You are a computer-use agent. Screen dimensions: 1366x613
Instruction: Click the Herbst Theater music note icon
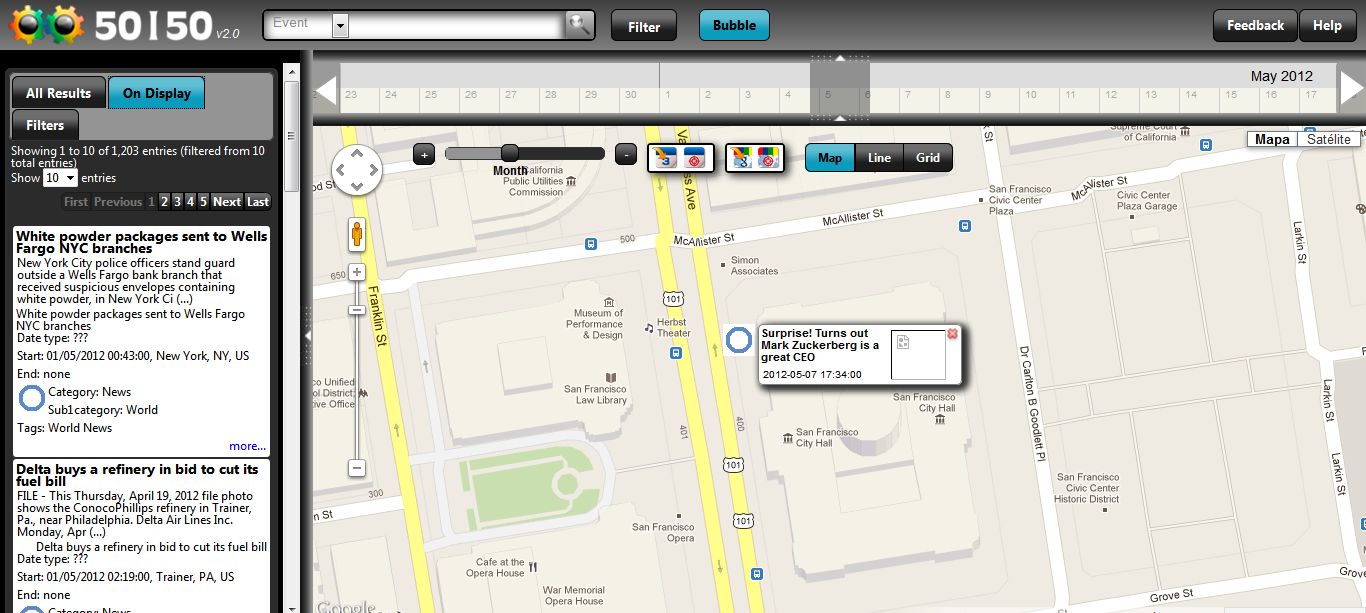[x=648, y=327]
